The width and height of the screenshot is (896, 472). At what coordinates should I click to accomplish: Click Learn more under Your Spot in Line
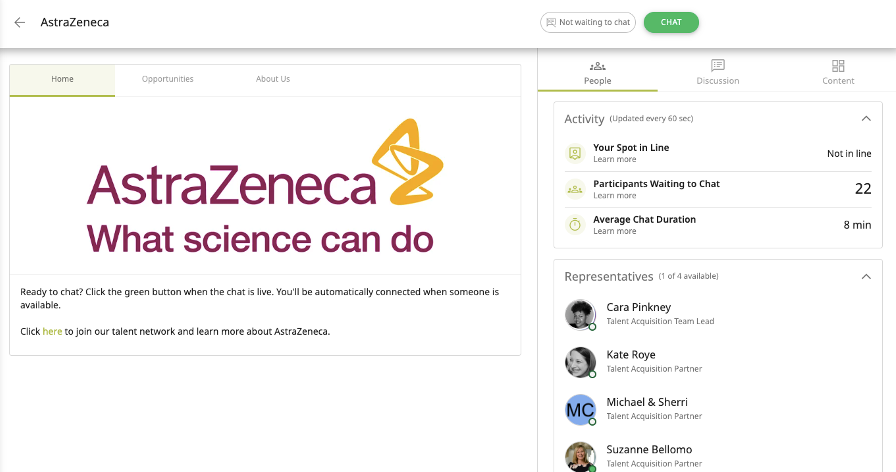point(614,160)
